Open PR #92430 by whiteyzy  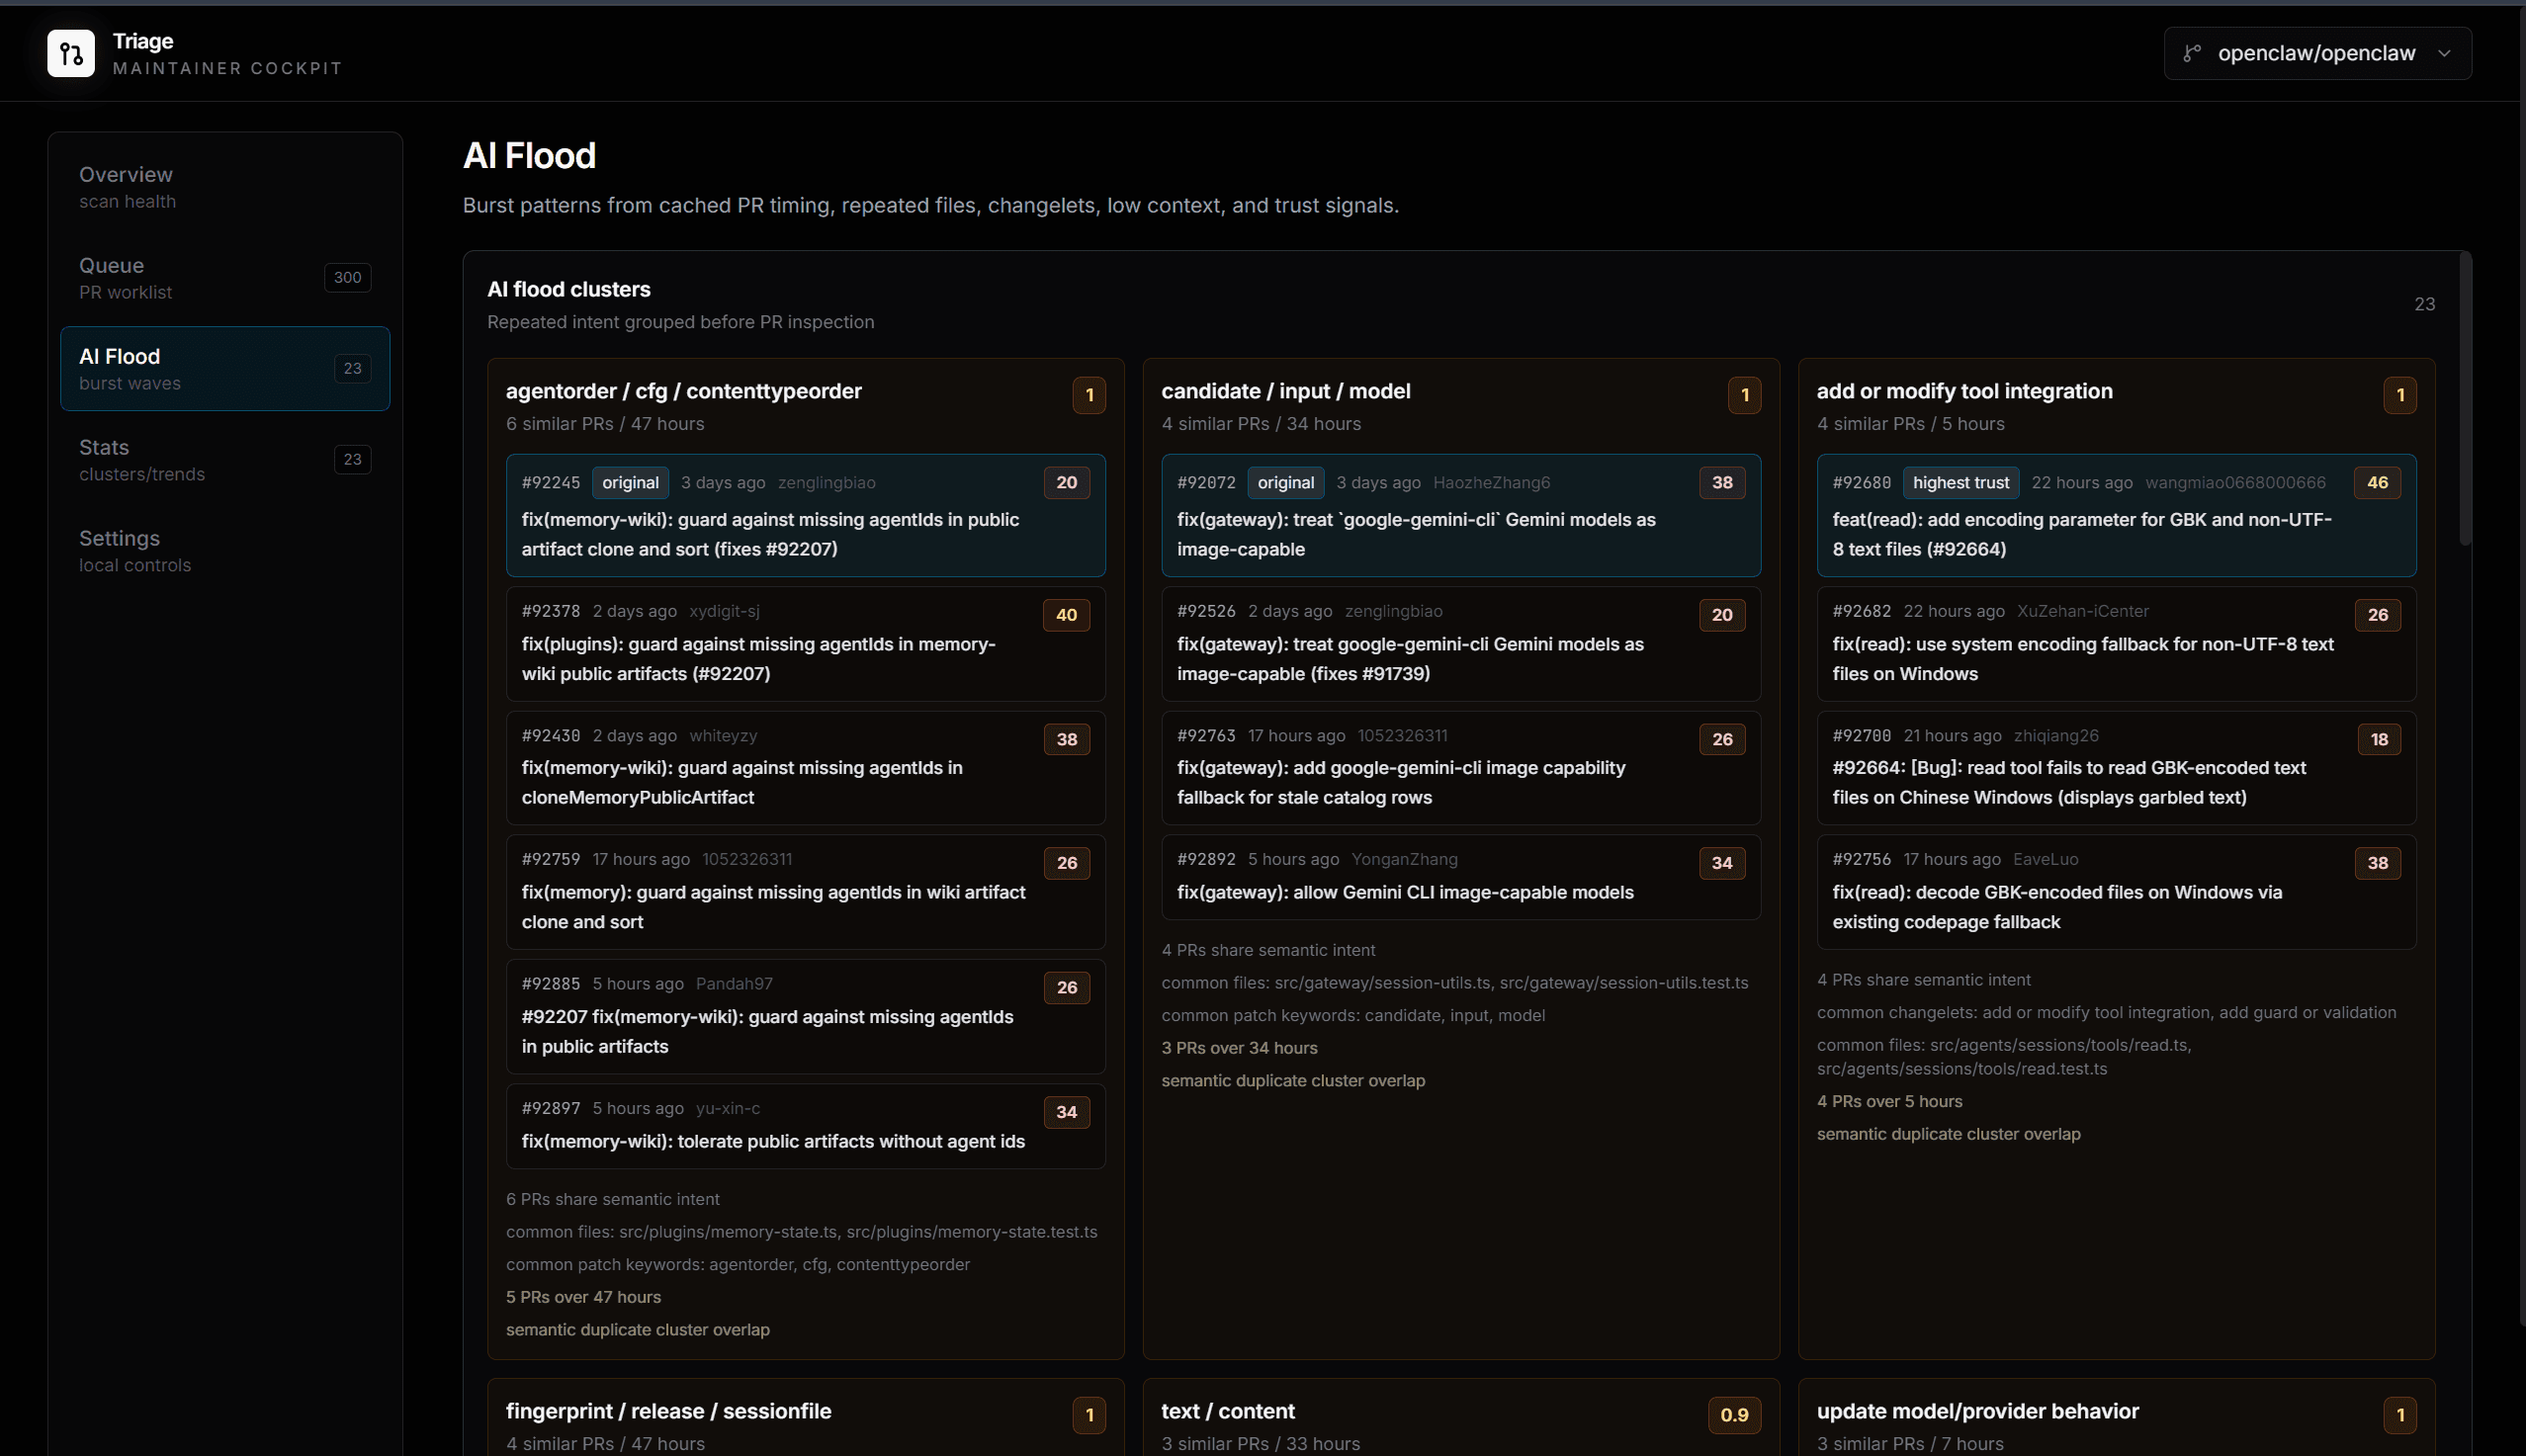point(805,768)
